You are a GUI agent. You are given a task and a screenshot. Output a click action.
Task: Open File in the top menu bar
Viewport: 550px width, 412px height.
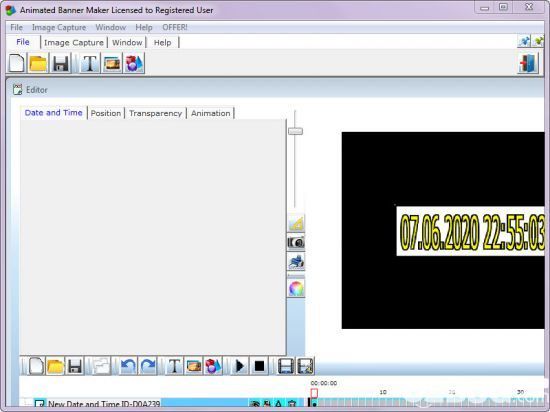tap(16, 27)
